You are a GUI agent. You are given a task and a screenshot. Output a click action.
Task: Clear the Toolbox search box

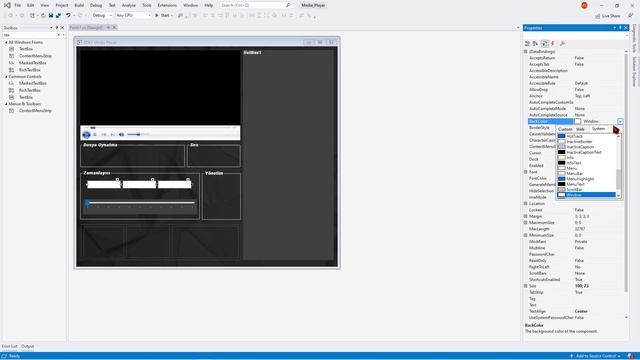pyautogui.click(x=59, y=35)
